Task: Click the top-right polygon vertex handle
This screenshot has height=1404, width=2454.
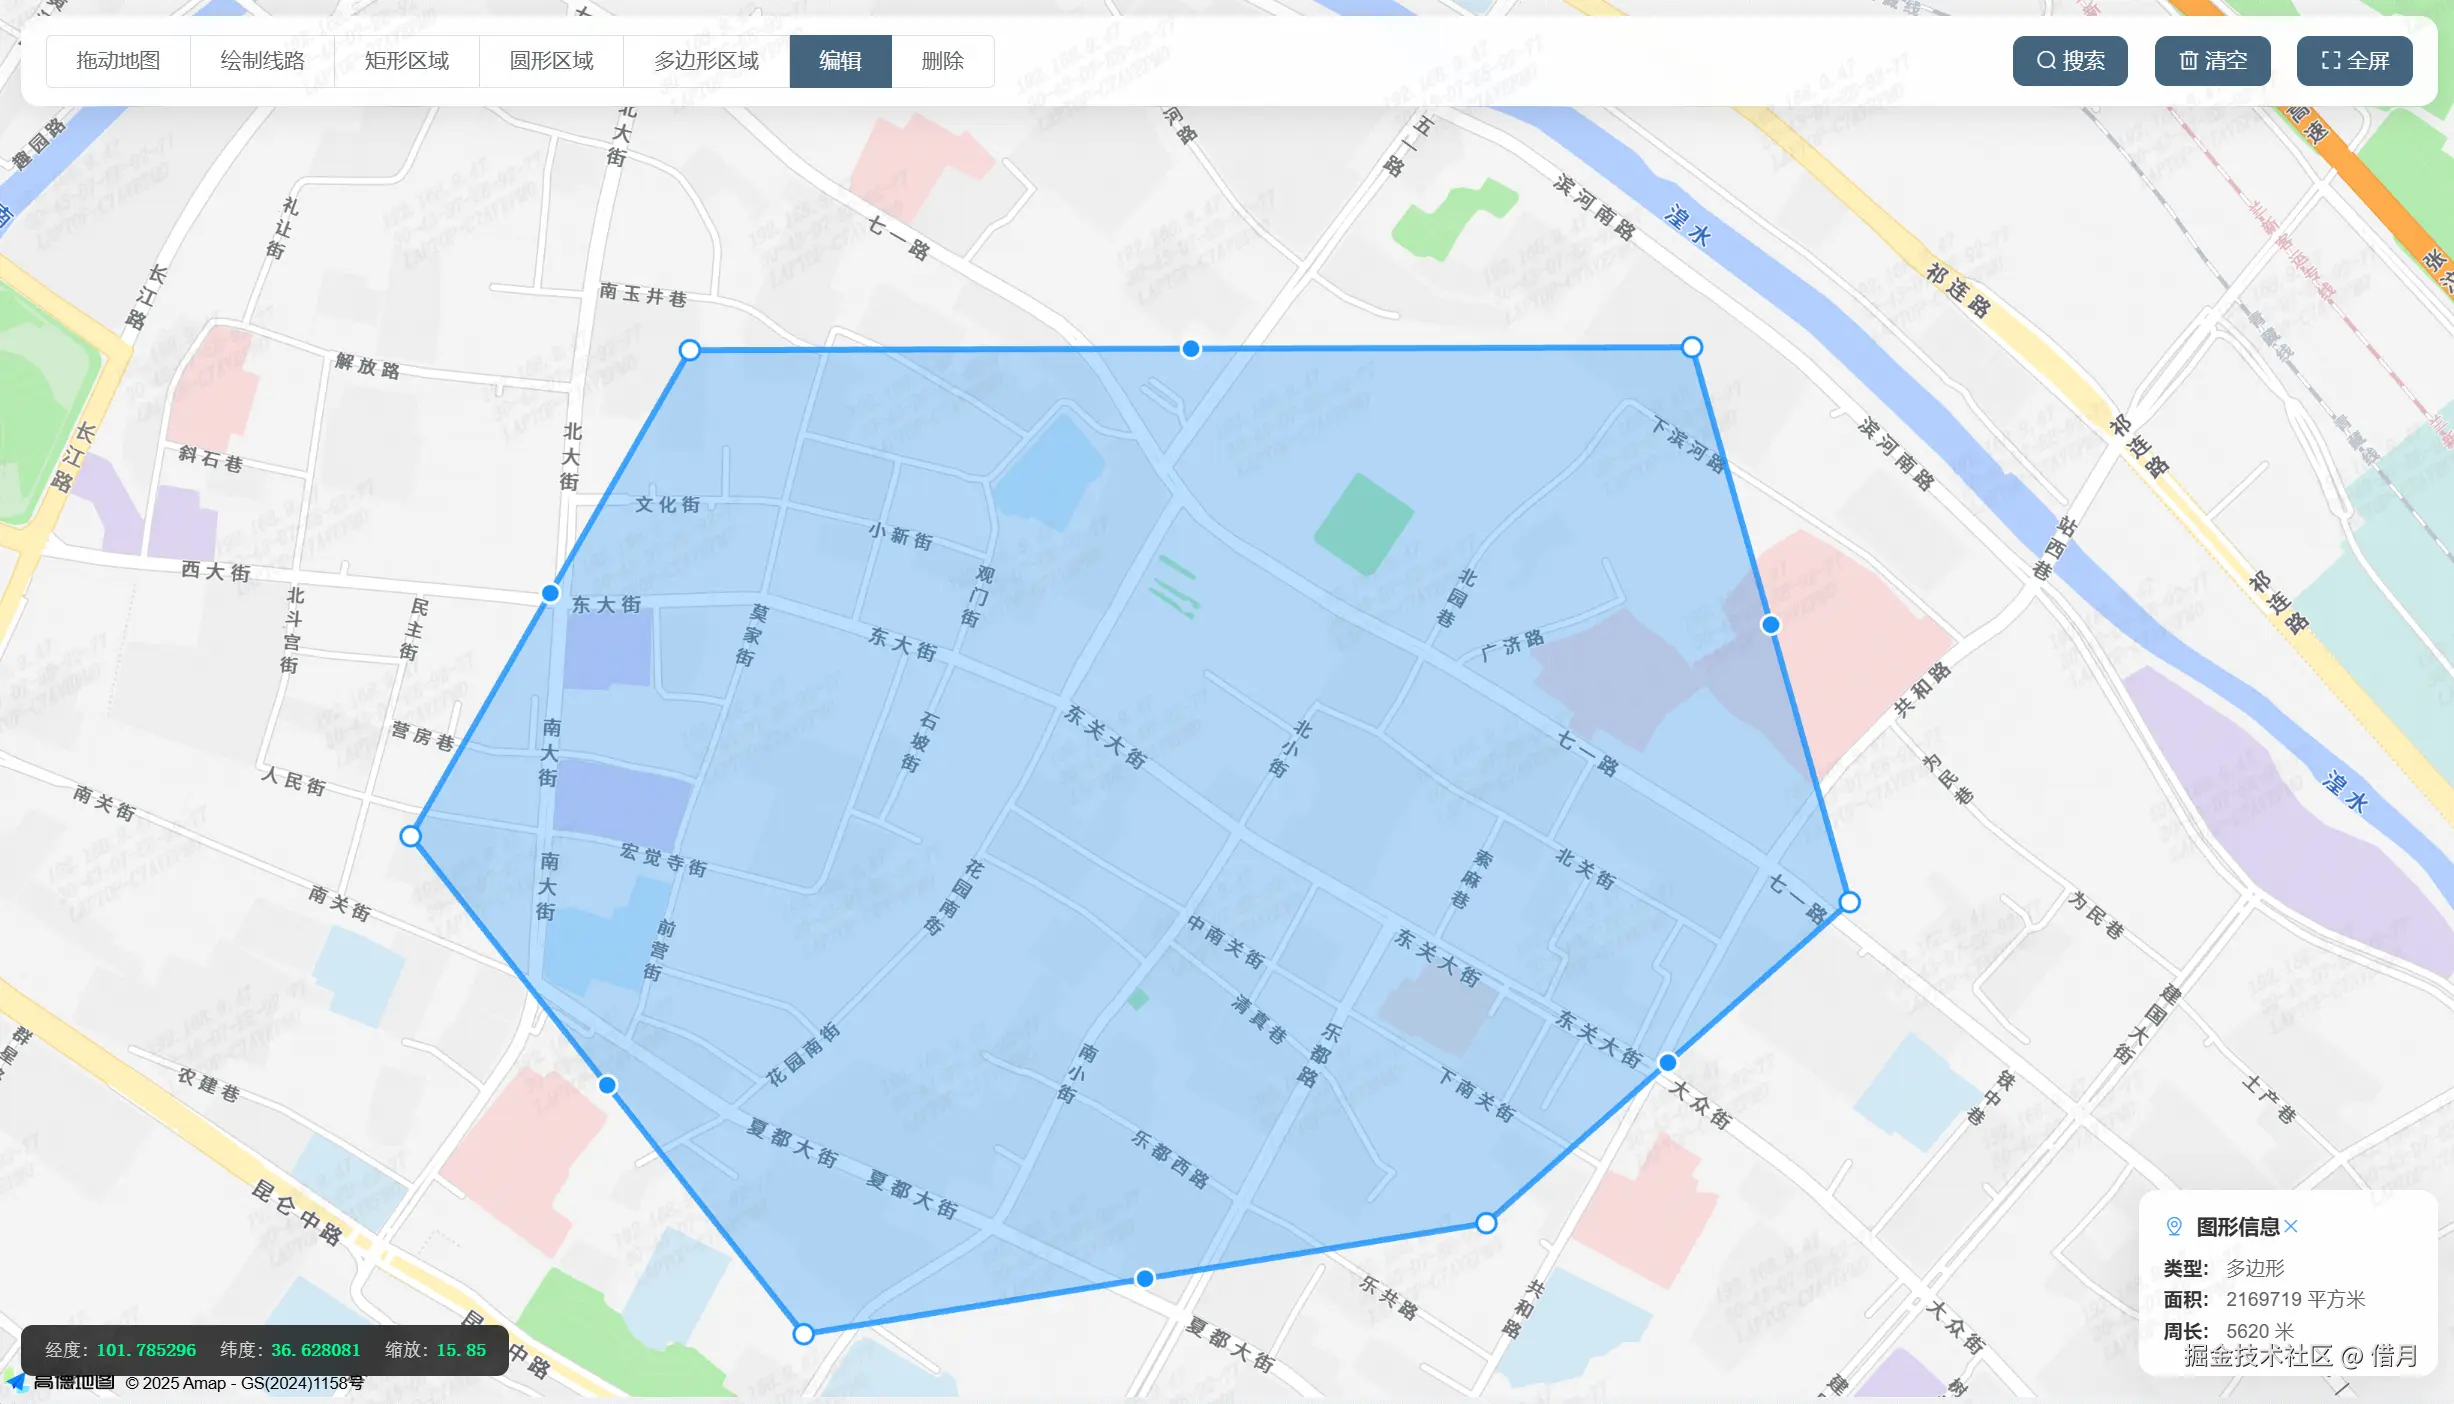Action: (1691, 347)
